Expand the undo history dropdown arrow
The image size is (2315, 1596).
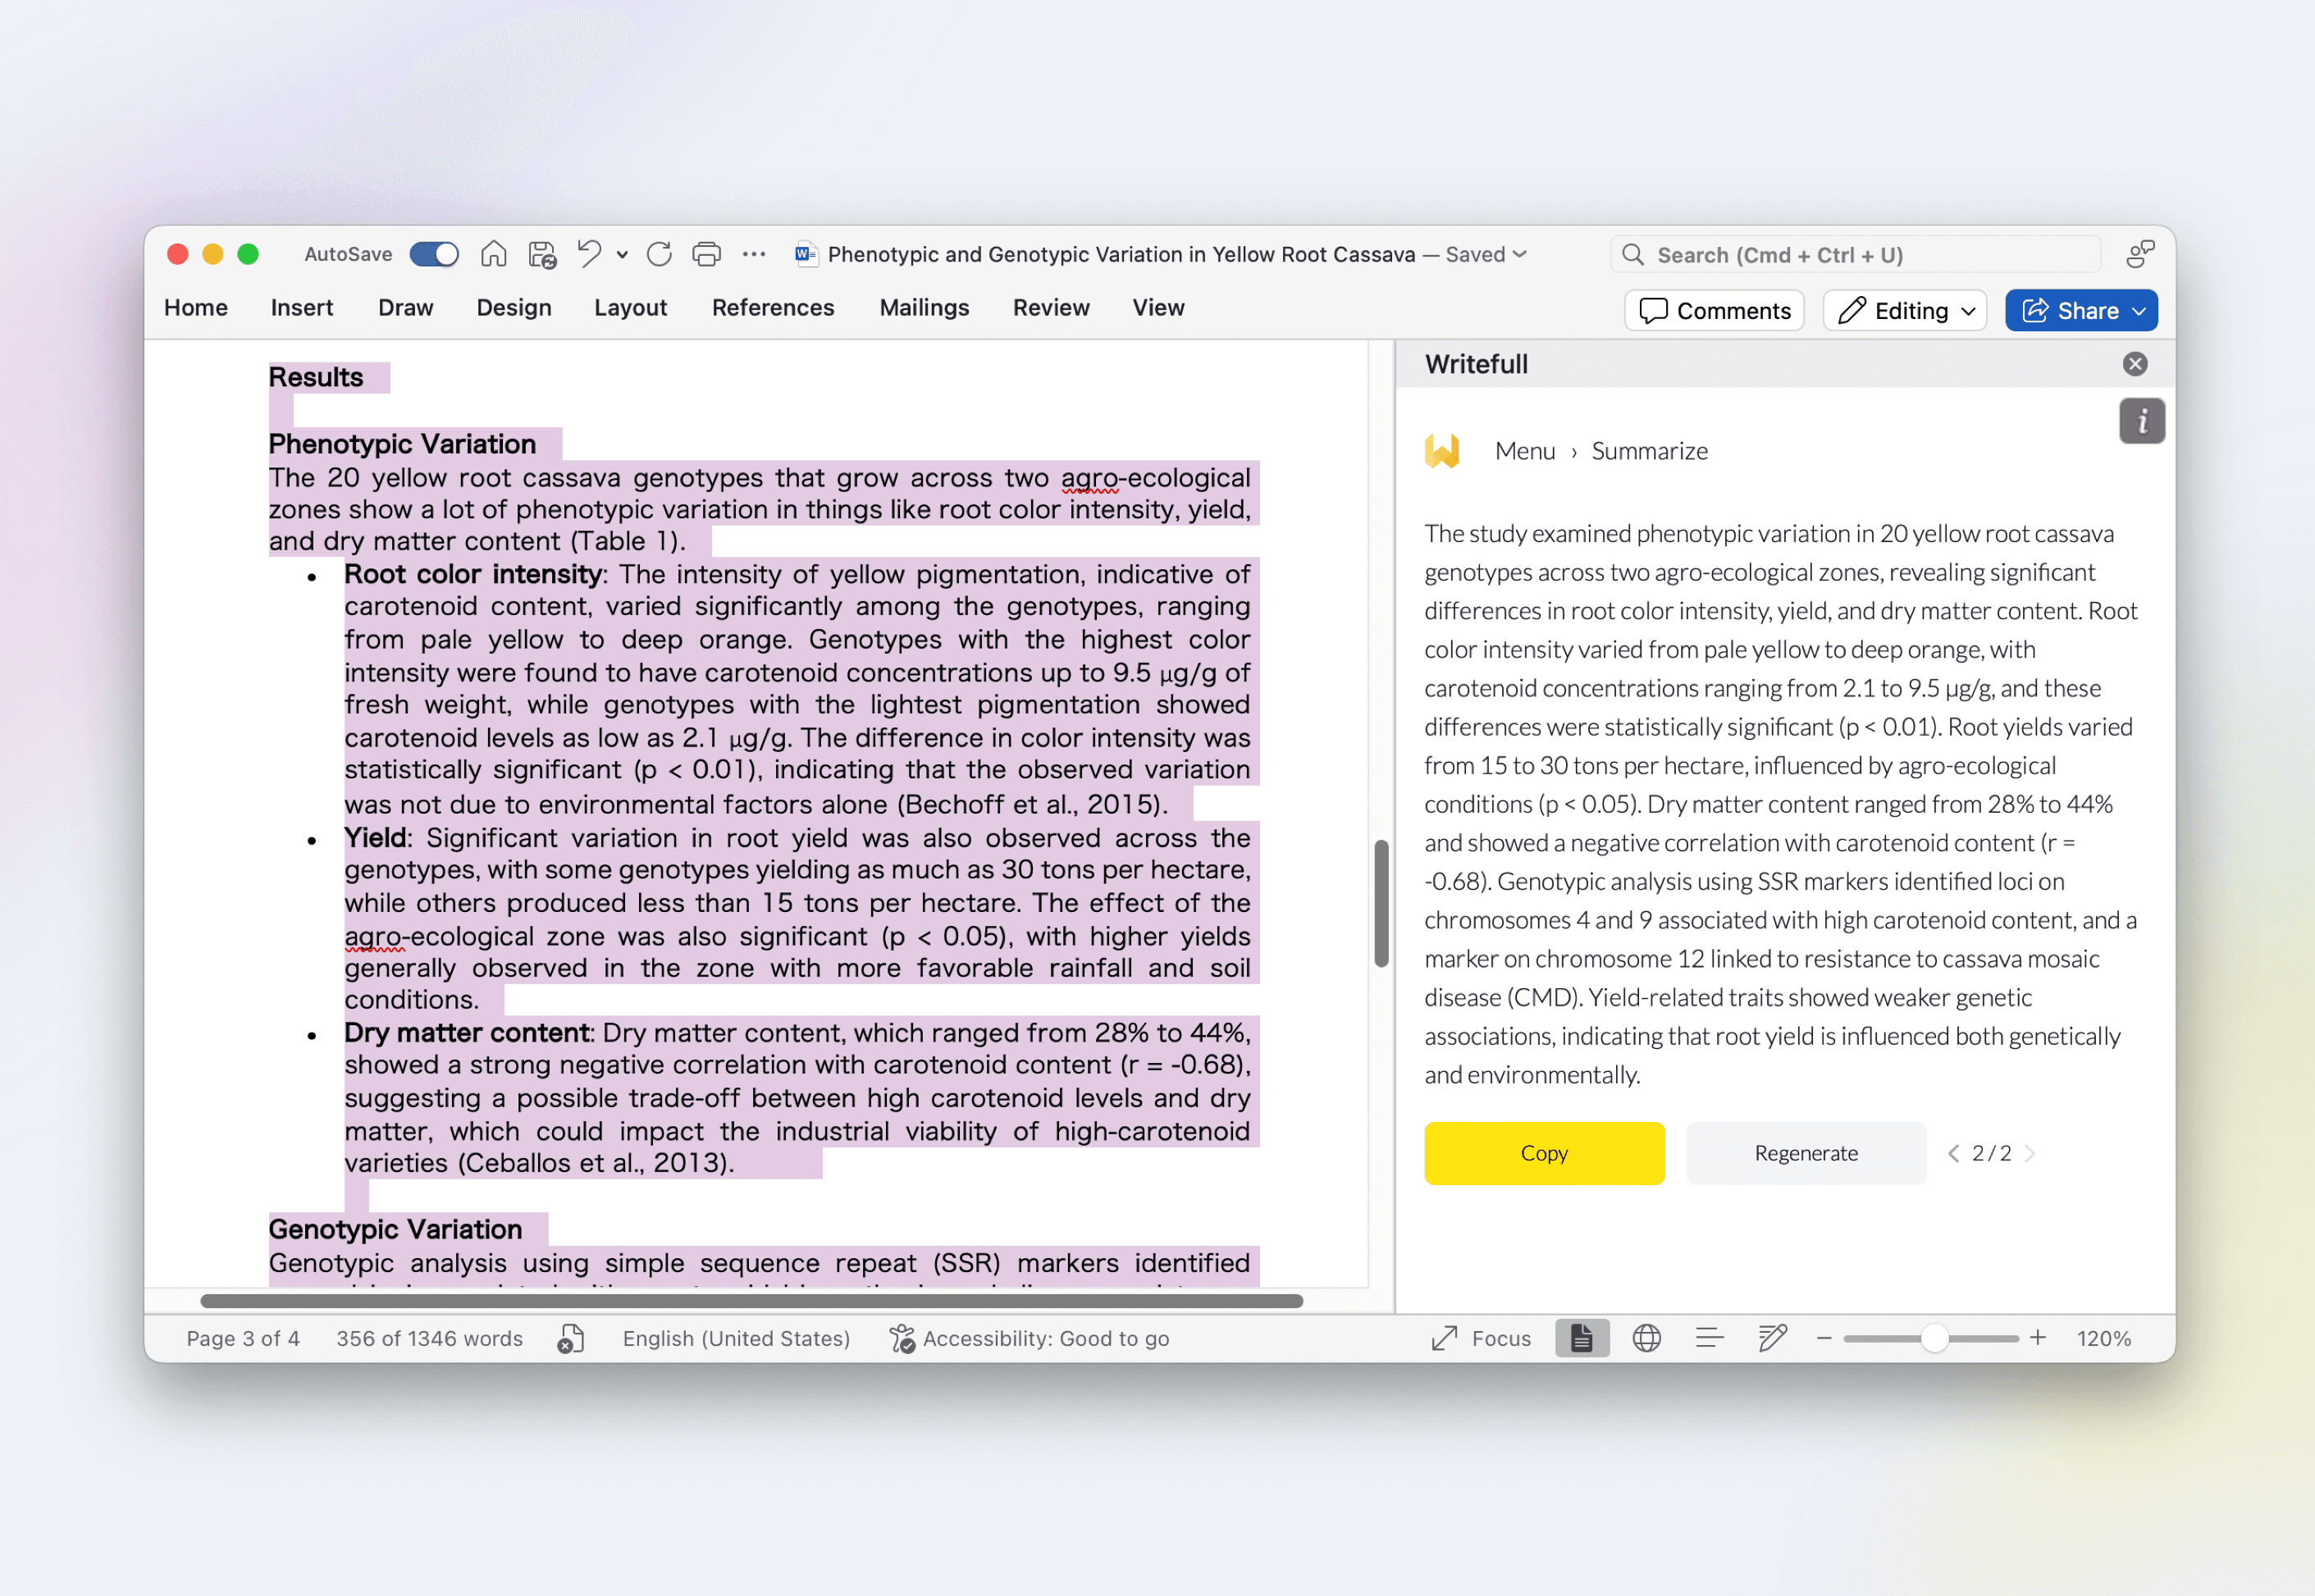(x=622, y=255)
